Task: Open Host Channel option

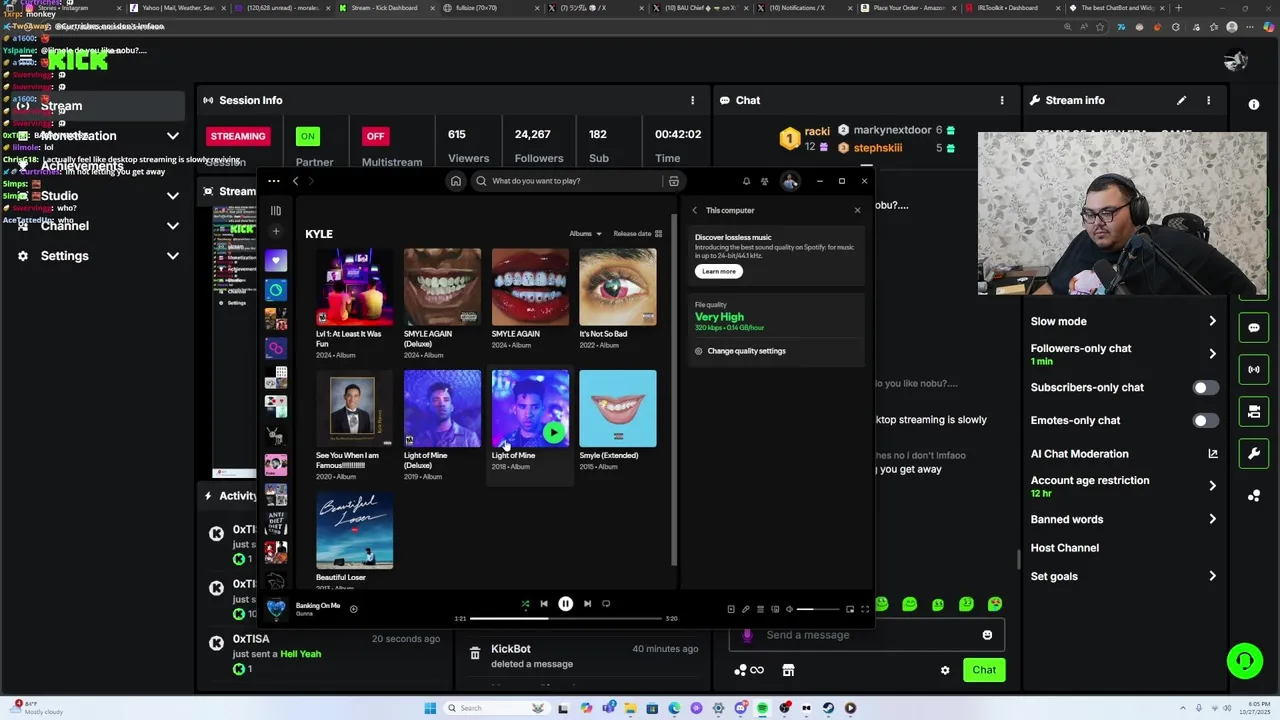Action: 1065,548
